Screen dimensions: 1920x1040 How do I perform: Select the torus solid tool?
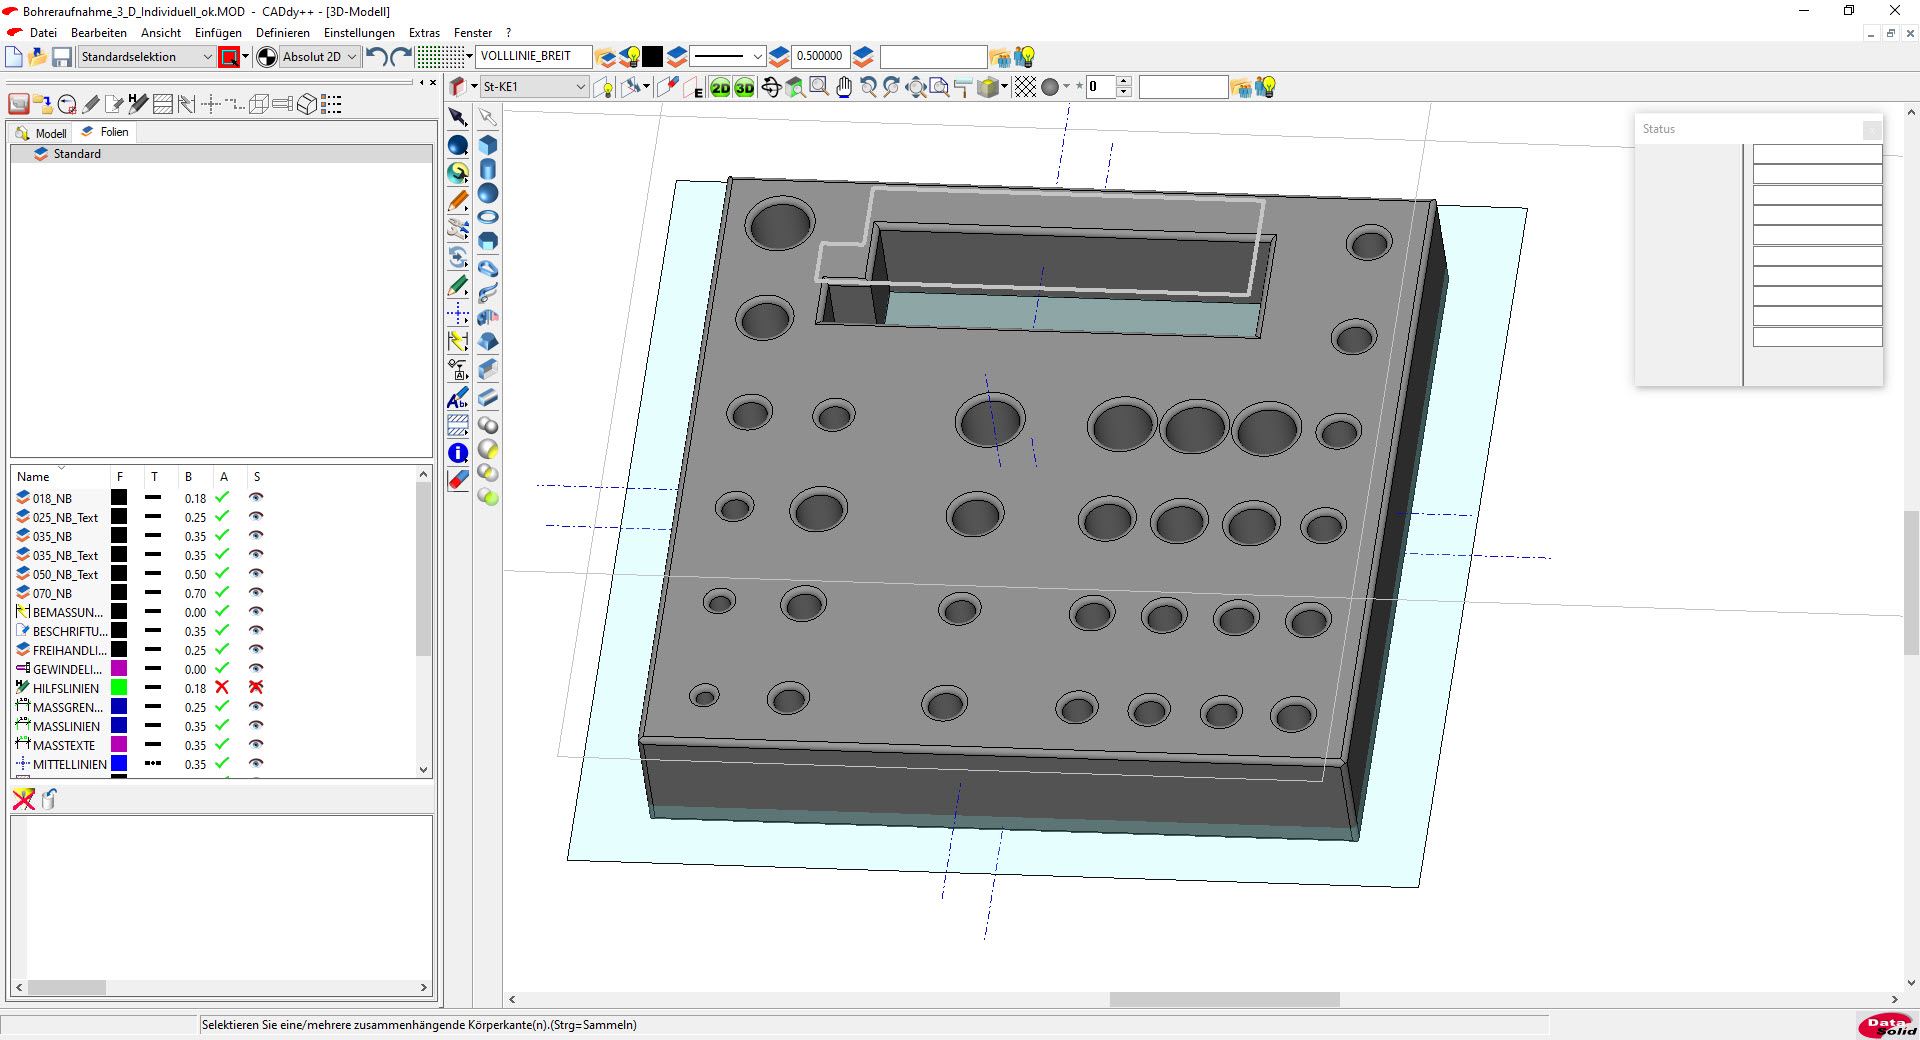pyautogui.click(x=488, y=217)
